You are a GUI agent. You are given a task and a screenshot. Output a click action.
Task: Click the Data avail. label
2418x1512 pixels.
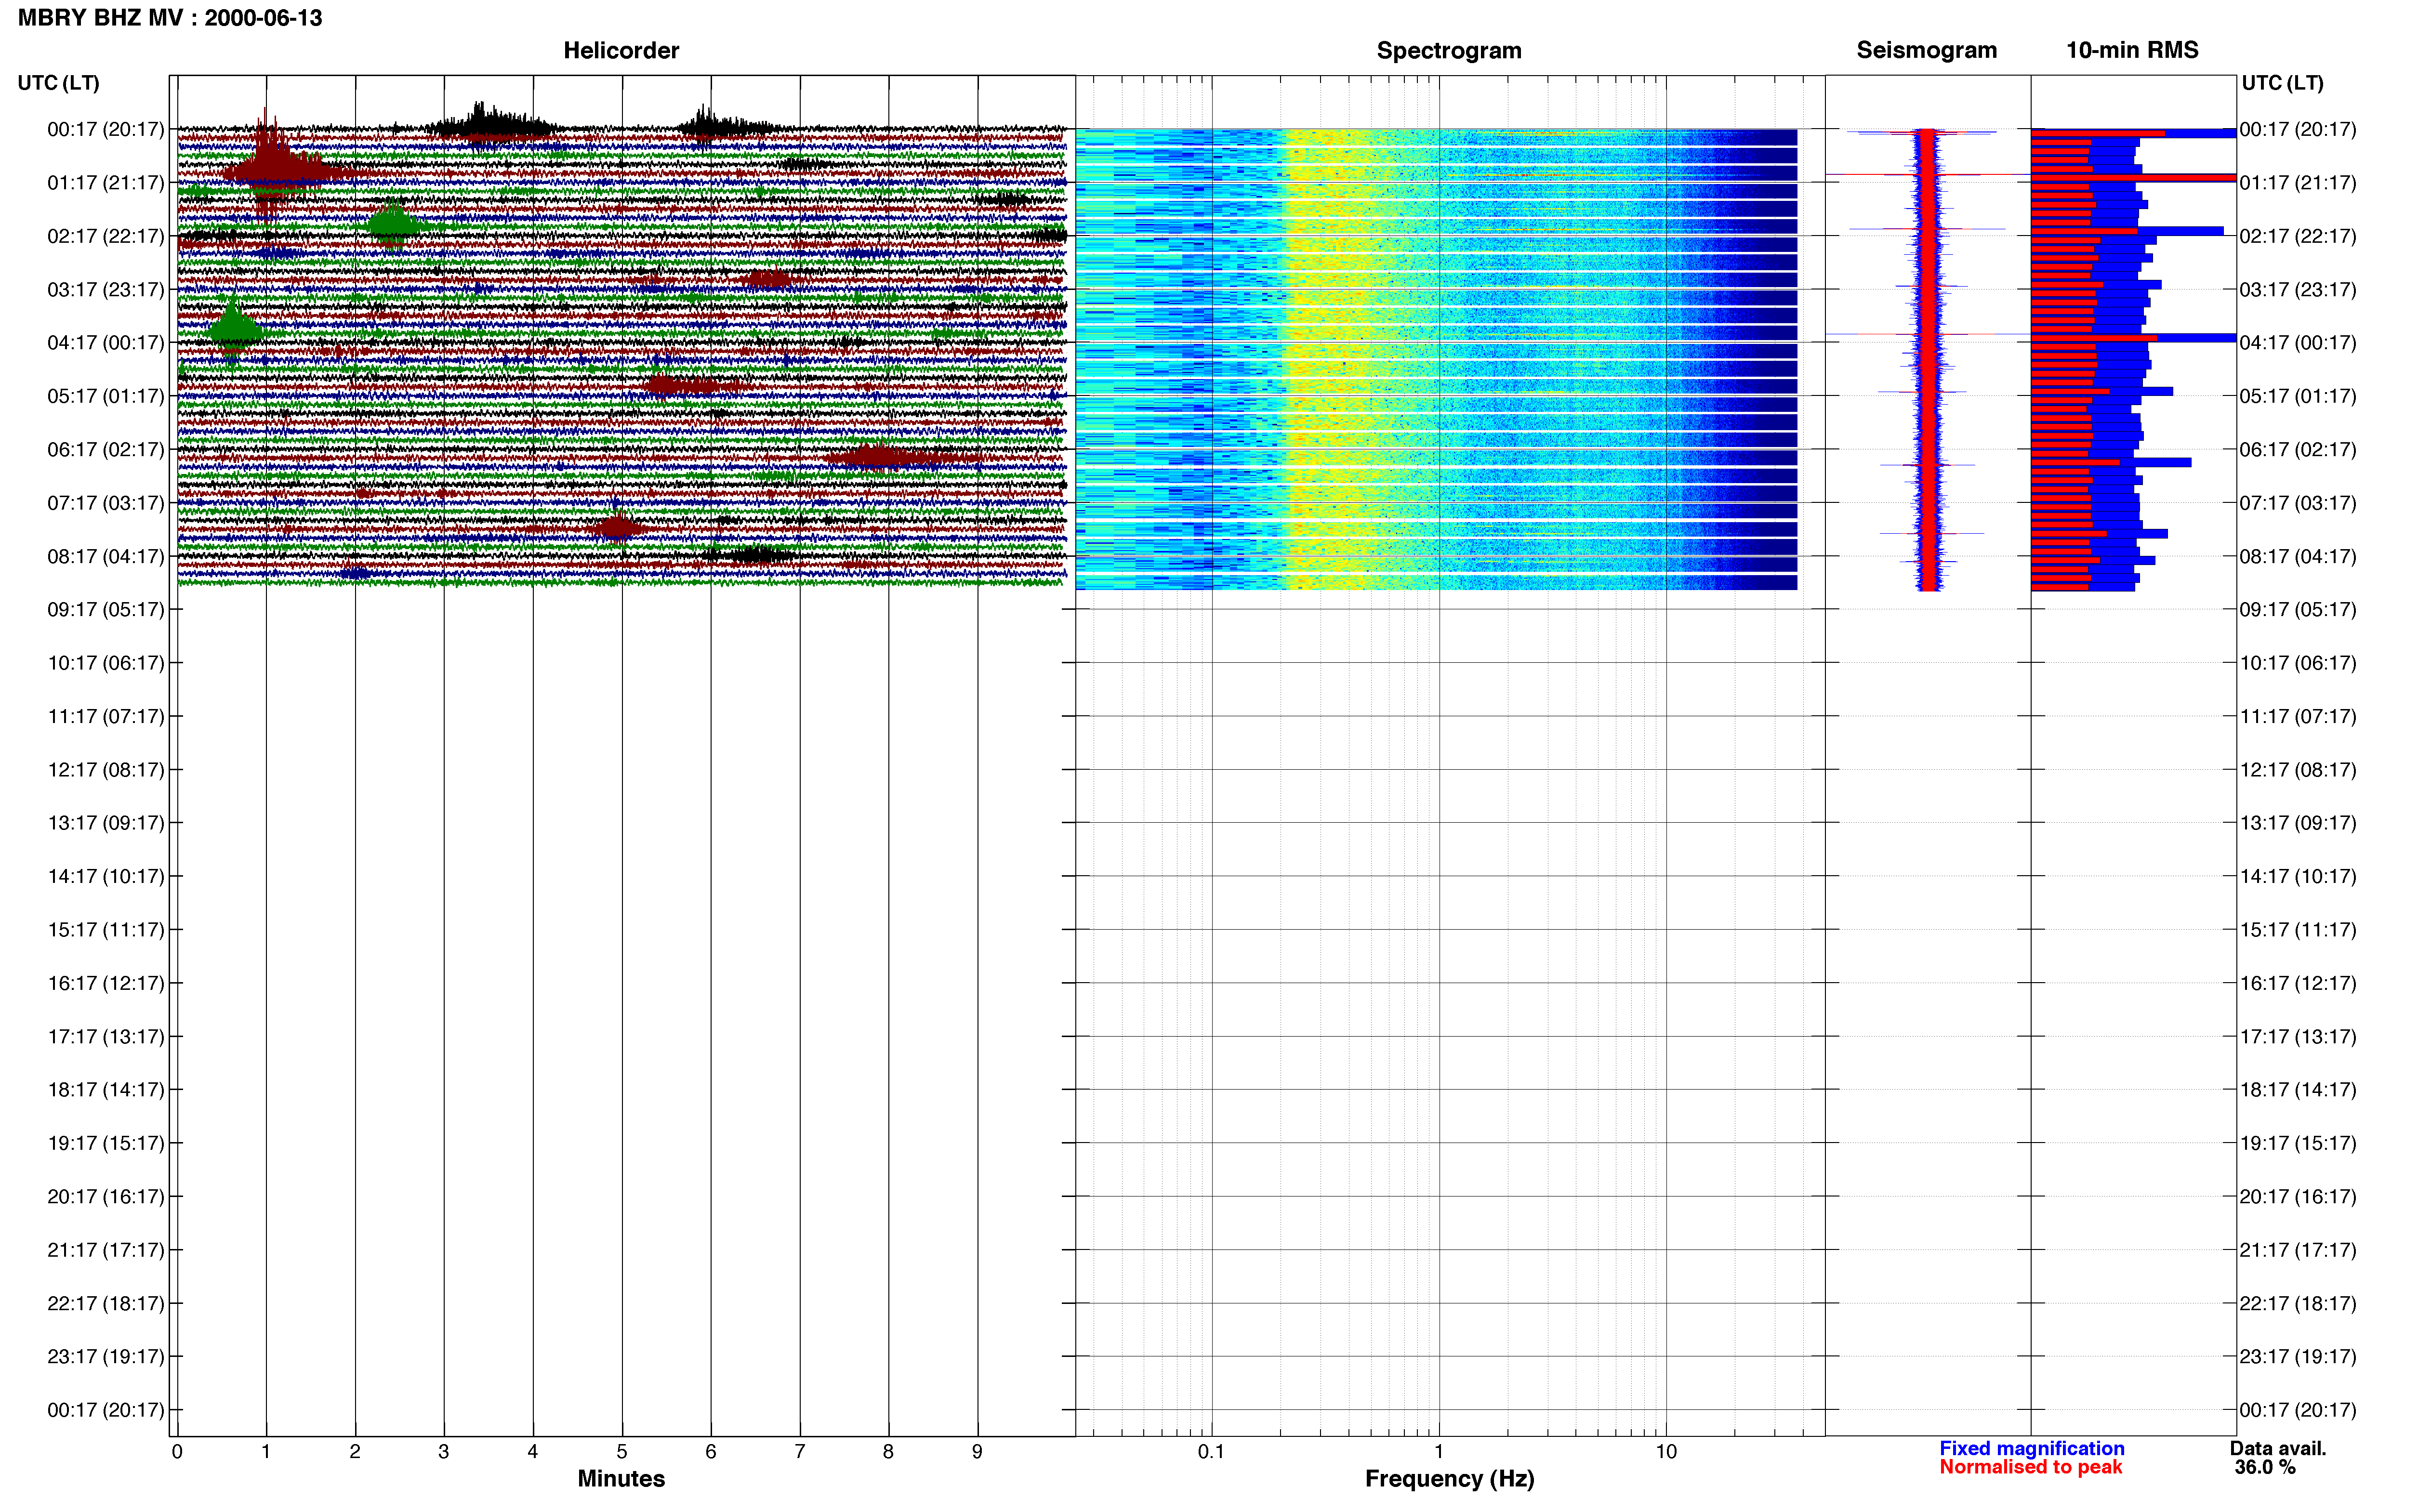(2278, 1448)
